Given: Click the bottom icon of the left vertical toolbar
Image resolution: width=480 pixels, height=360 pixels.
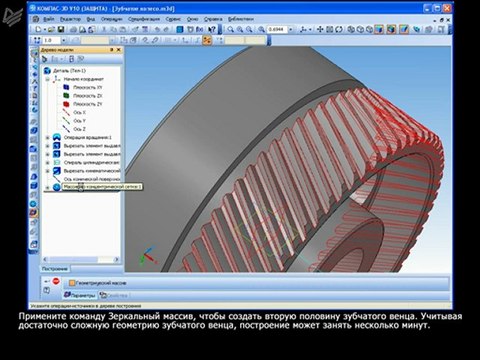Looking at the screenshot, I should tap(34, 244).
